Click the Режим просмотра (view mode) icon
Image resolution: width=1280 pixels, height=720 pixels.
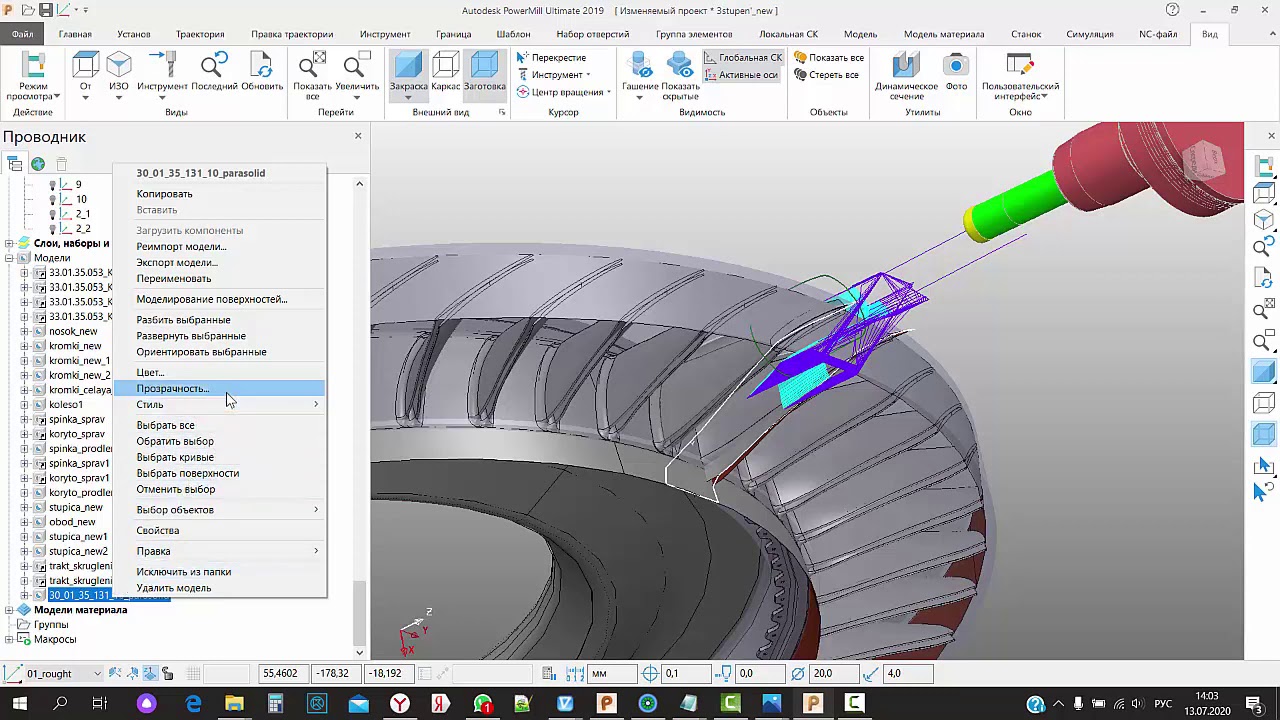coord(33,67)
